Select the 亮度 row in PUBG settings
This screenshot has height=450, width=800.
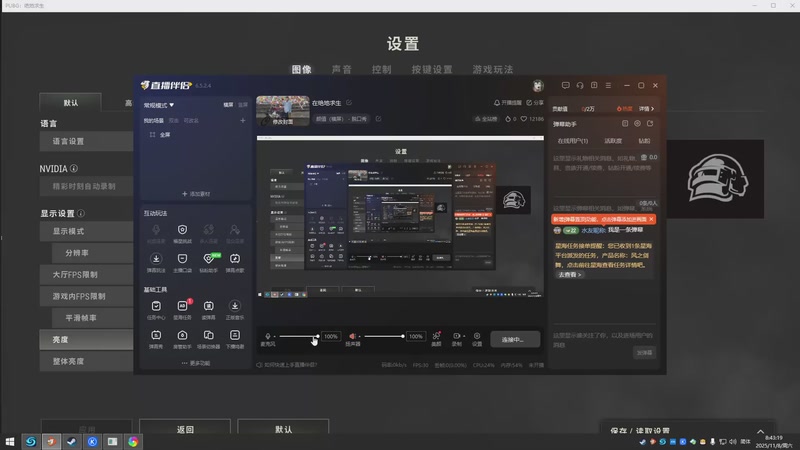pos(86,339)
